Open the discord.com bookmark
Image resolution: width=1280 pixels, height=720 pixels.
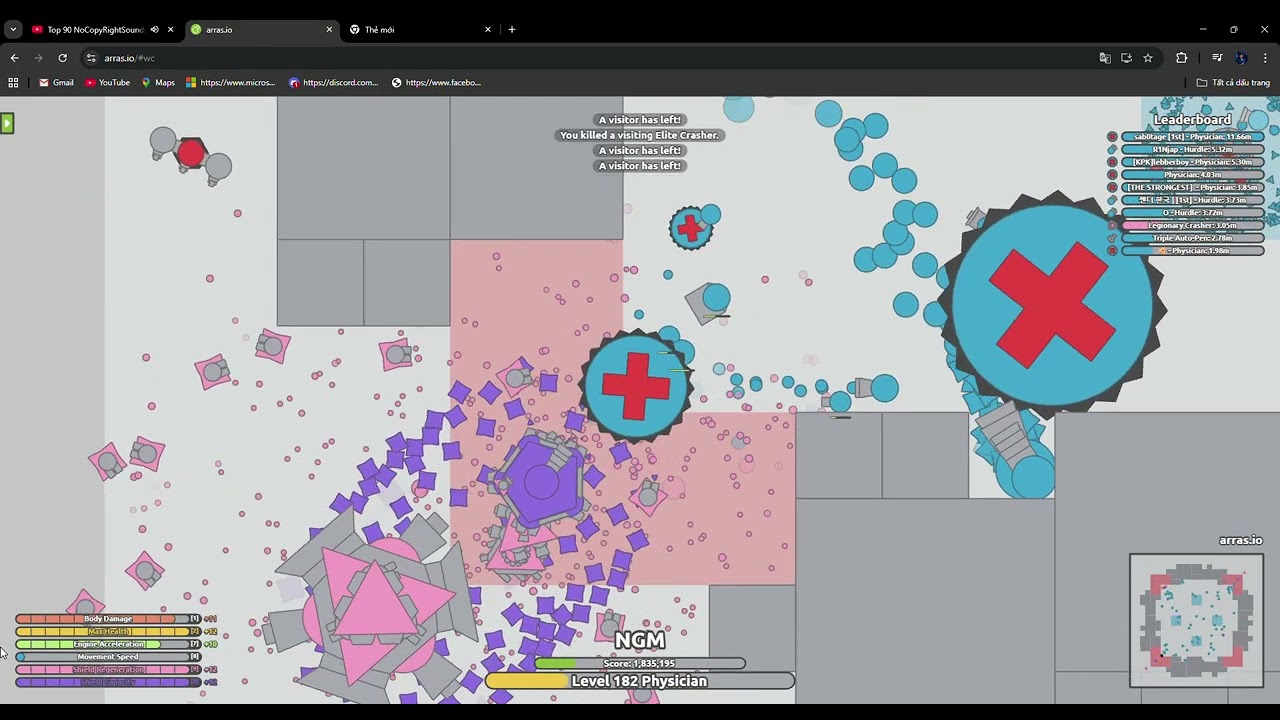tap(334, 83)
